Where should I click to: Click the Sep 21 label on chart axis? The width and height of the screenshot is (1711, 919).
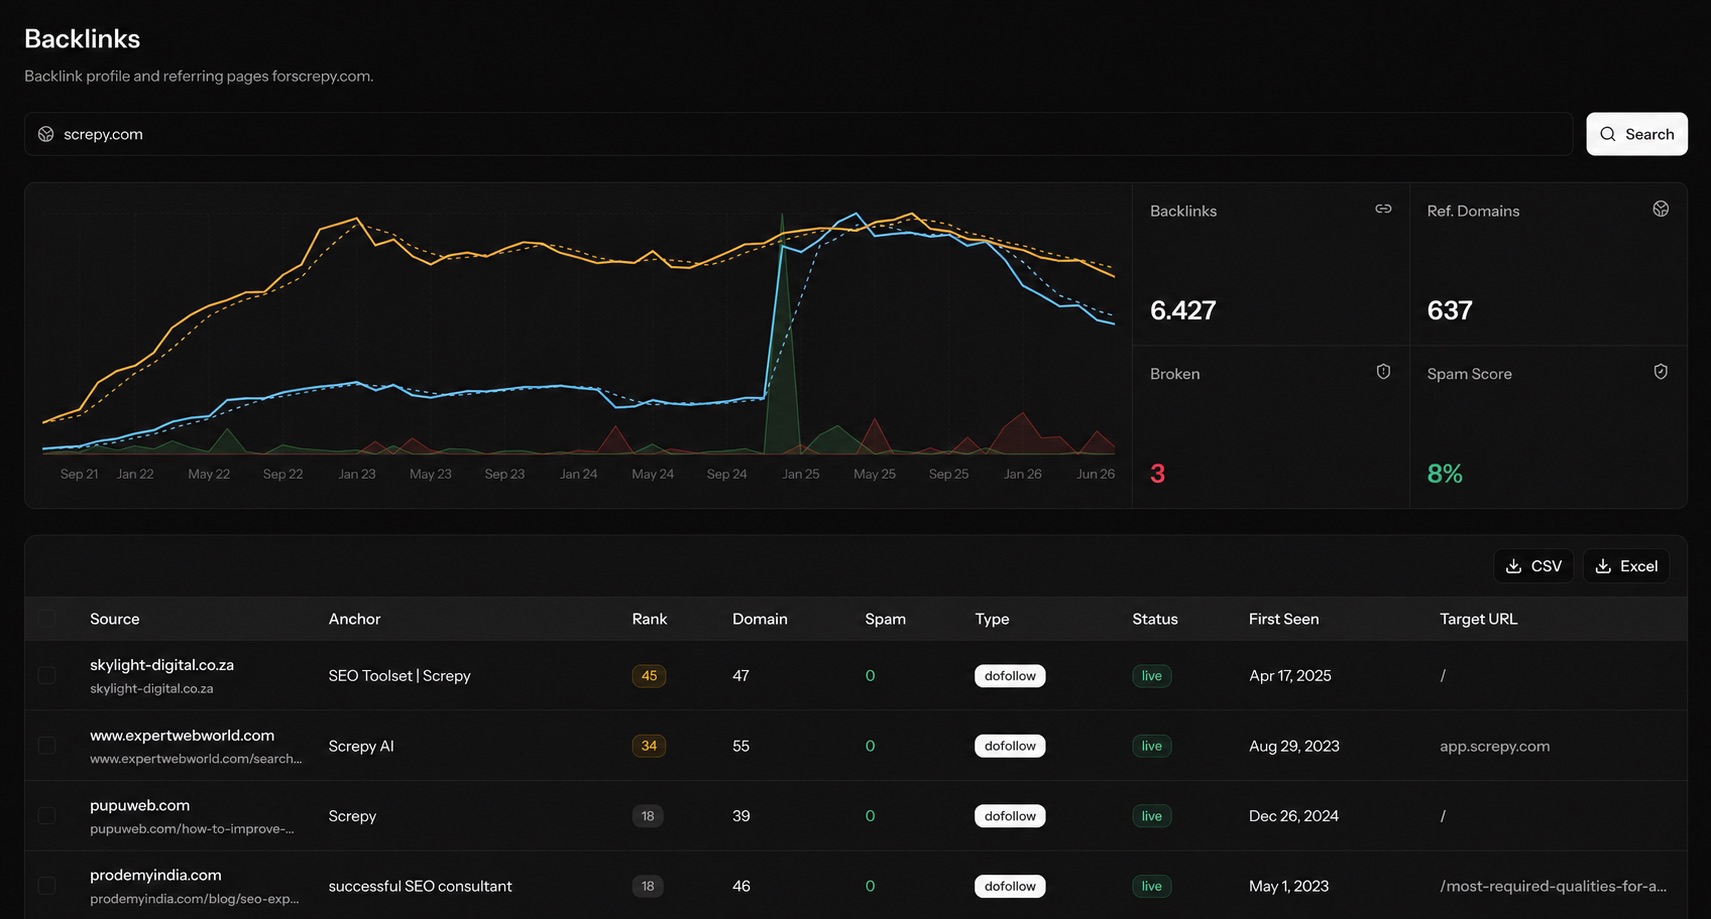(x=79, y=474)
